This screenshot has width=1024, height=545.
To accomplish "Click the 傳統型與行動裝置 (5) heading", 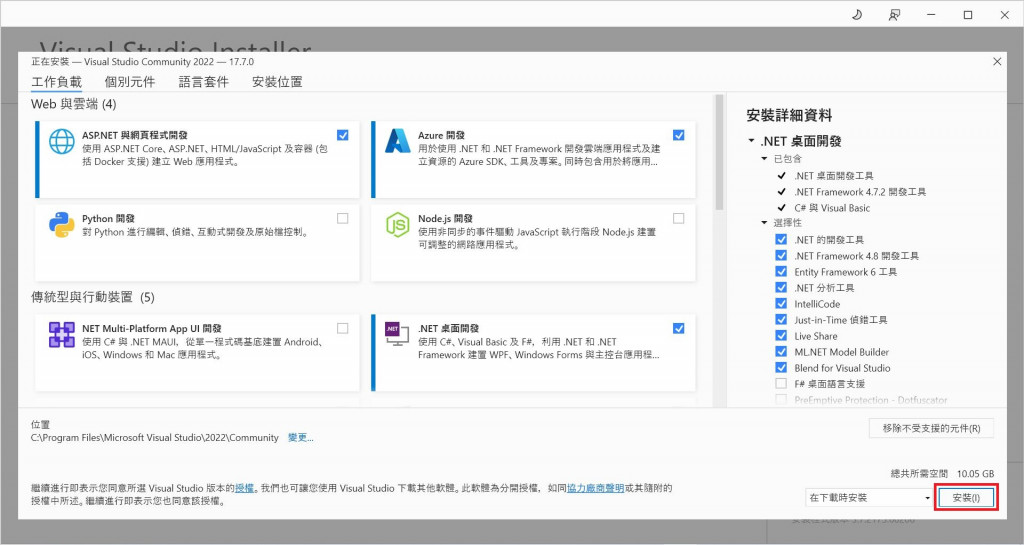I will [93, 297].
